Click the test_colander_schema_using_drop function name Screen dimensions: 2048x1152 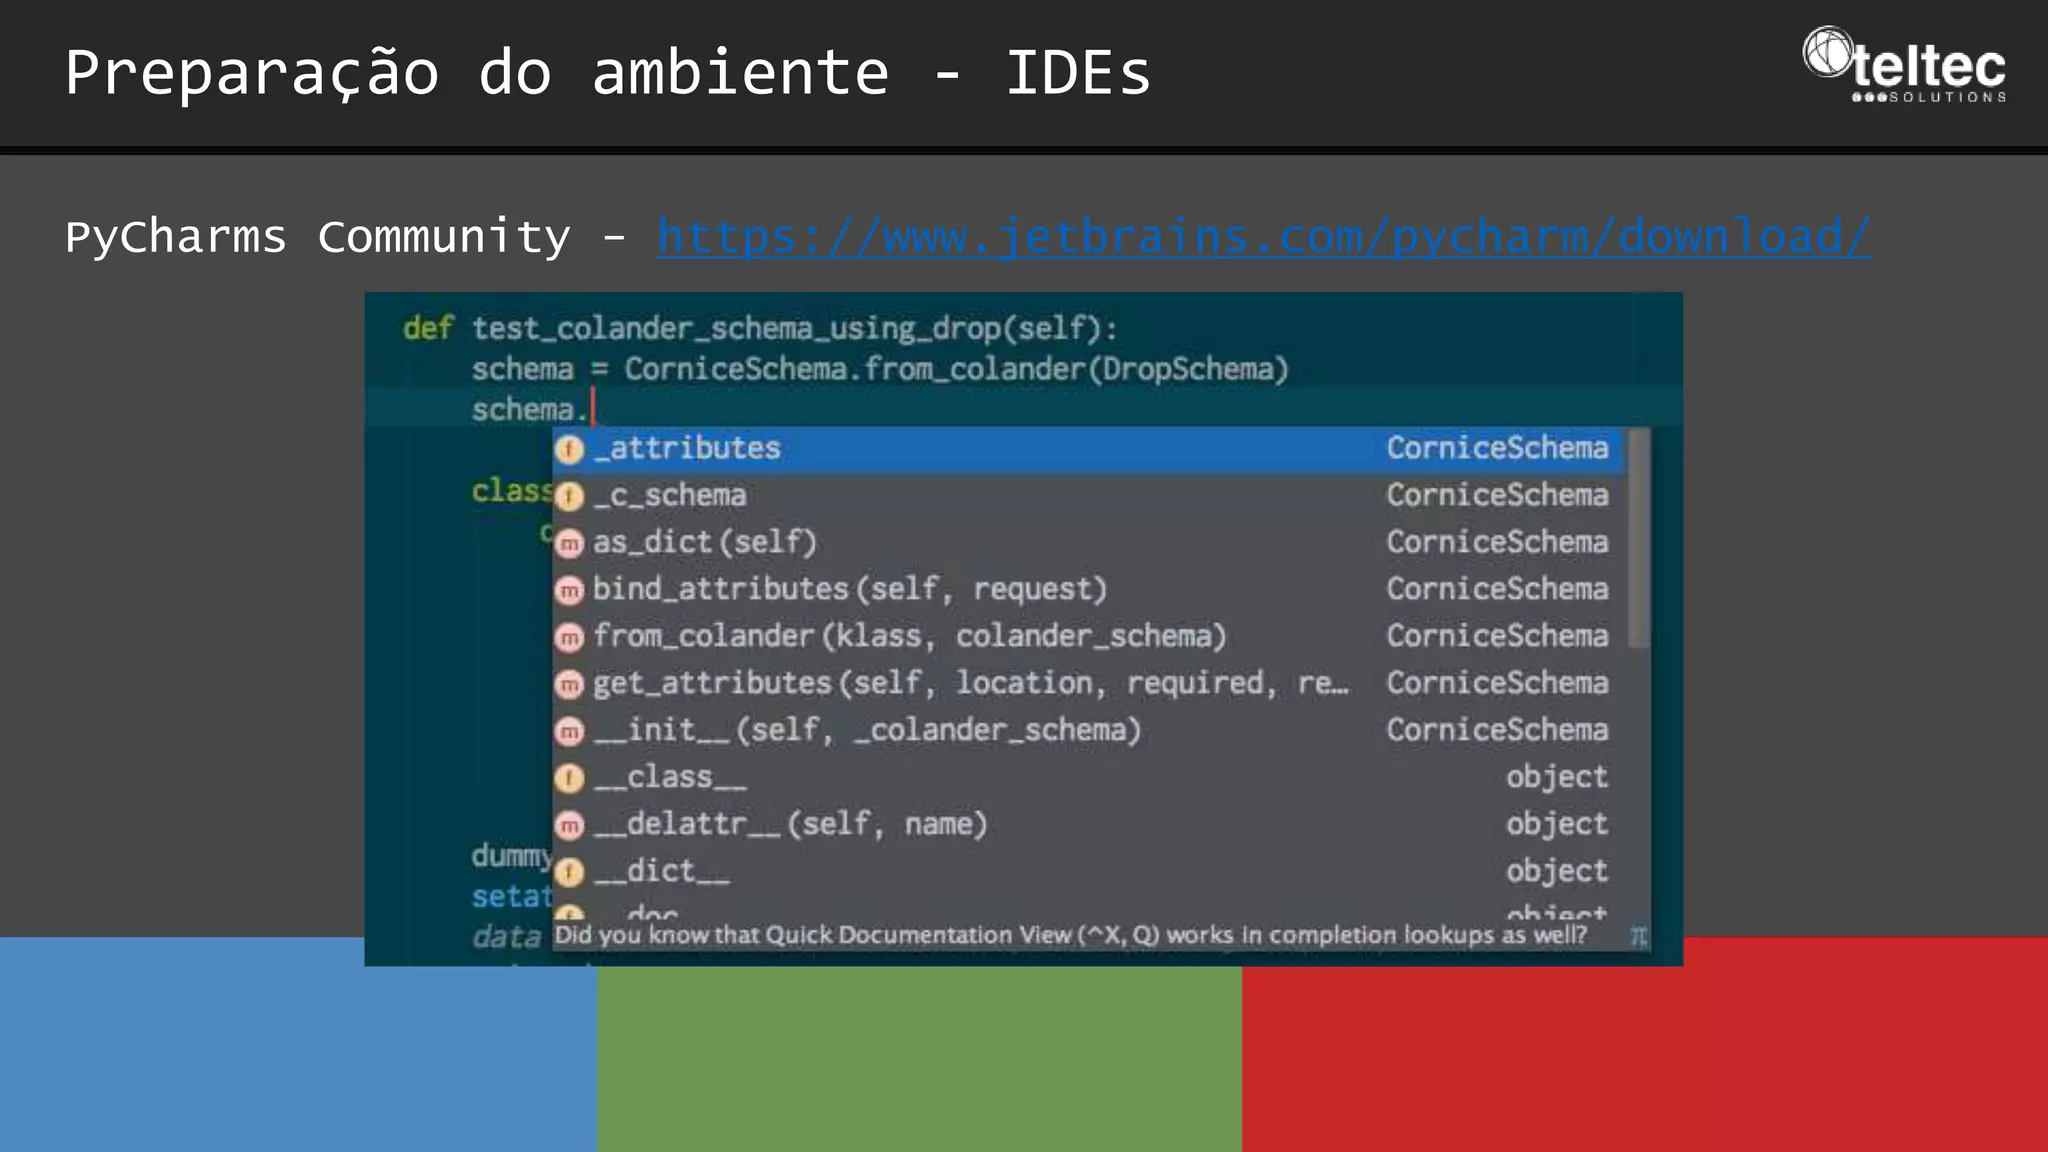[x=735, y=329]
